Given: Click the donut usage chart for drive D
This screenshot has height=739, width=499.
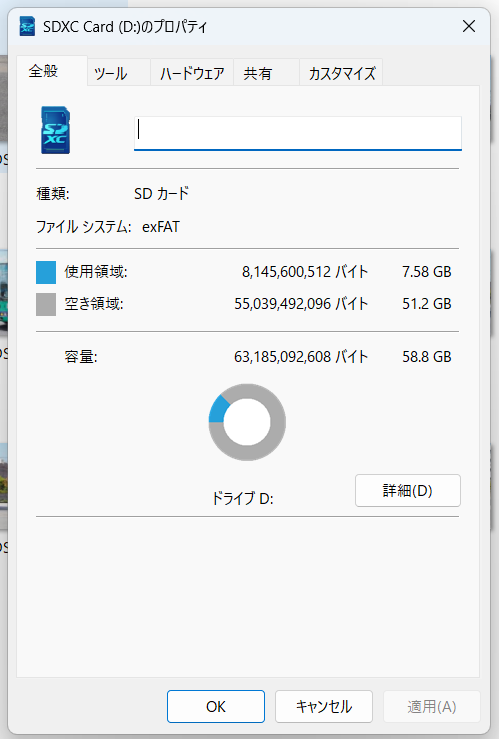Looking at the screenshot, I should click(247, 422).
